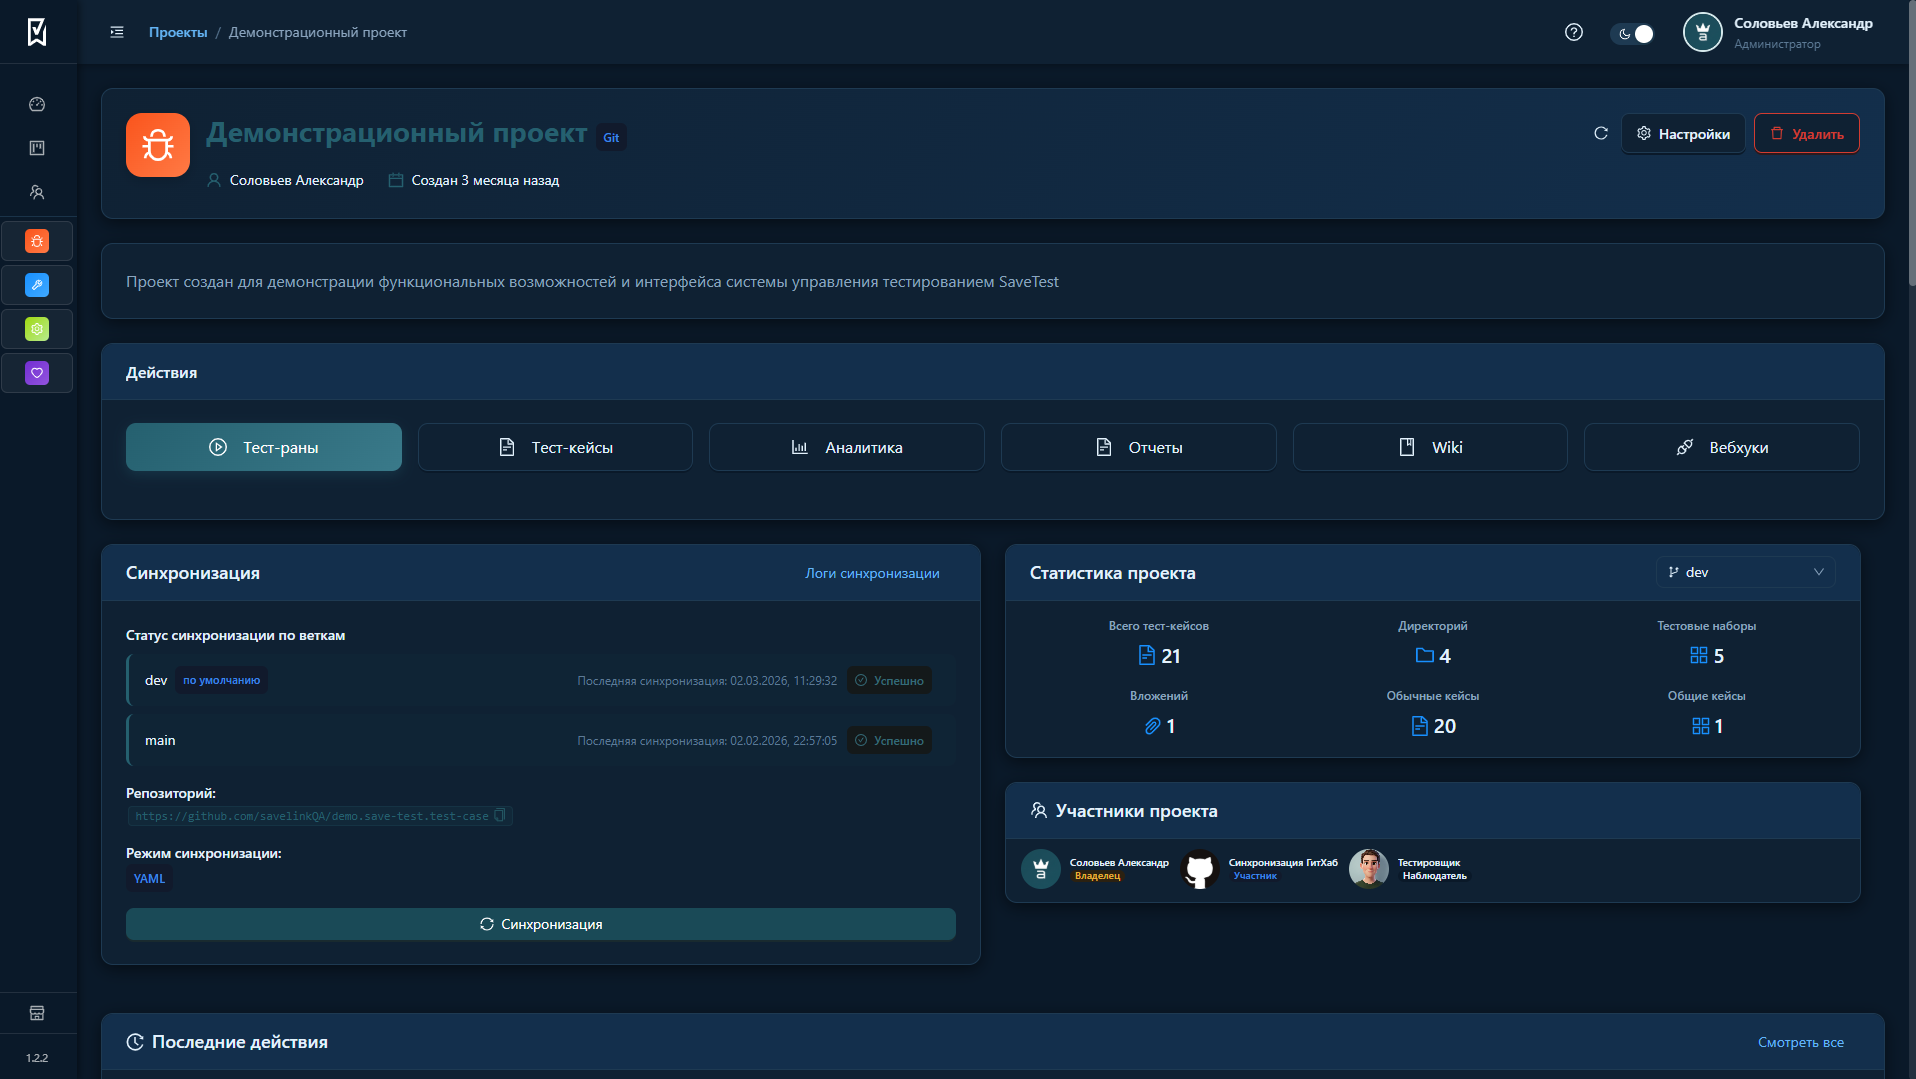Click the sidebar collapse menu icon
The width and height of the screenshot is (1916, 1079).
tap(117, 32)
